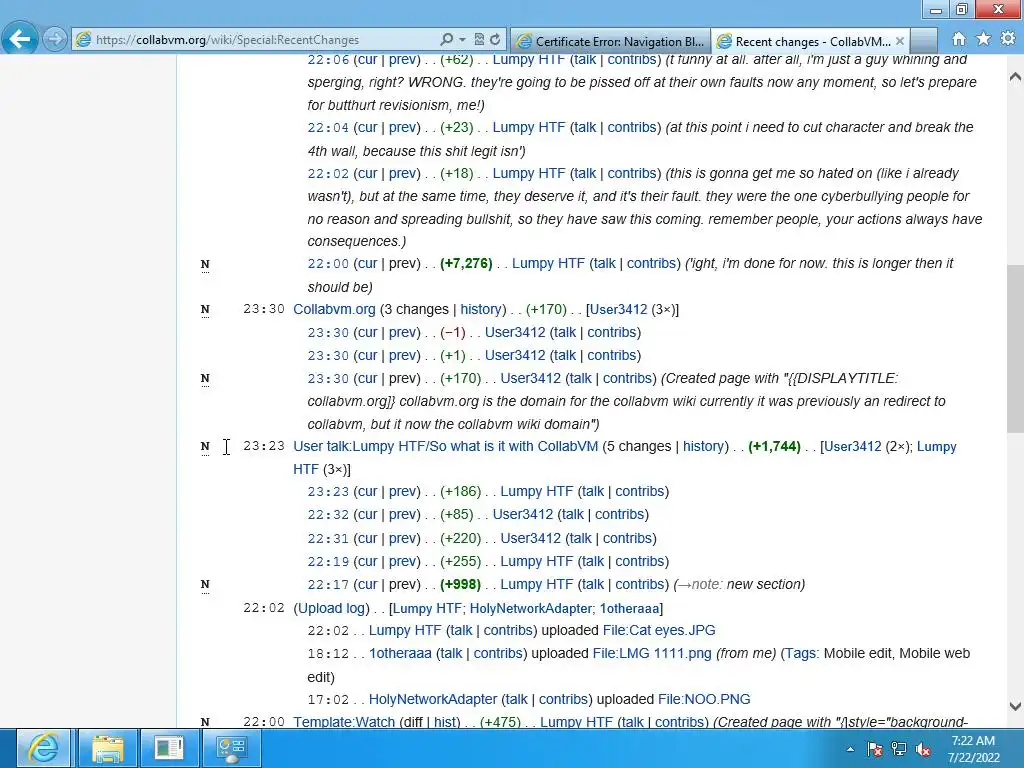
Task: Open File:NOO.PNG link
Action: click(704, 699)
